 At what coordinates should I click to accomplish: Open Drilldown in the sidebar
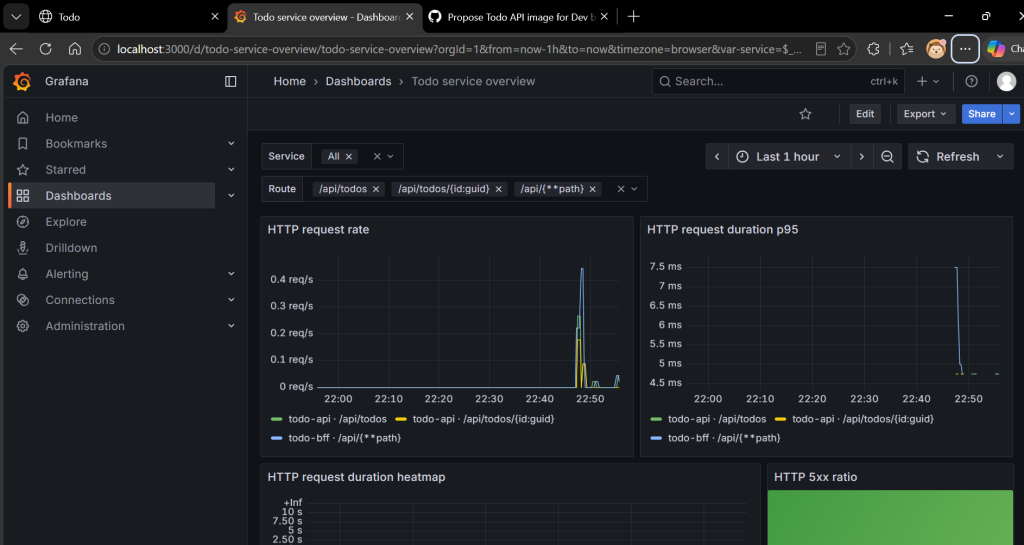(71, 248)
